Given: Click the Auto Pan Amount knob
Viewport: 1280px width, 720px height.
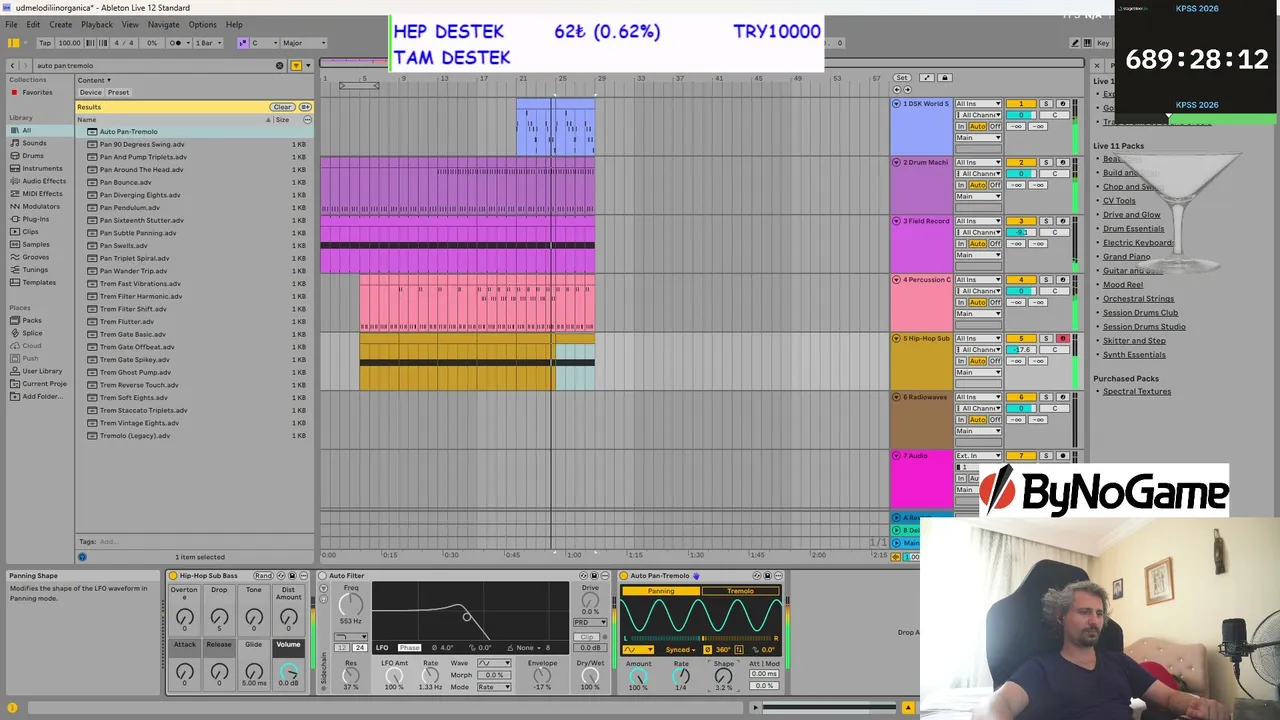Looking at the screenshot, I should pos(638,677).
